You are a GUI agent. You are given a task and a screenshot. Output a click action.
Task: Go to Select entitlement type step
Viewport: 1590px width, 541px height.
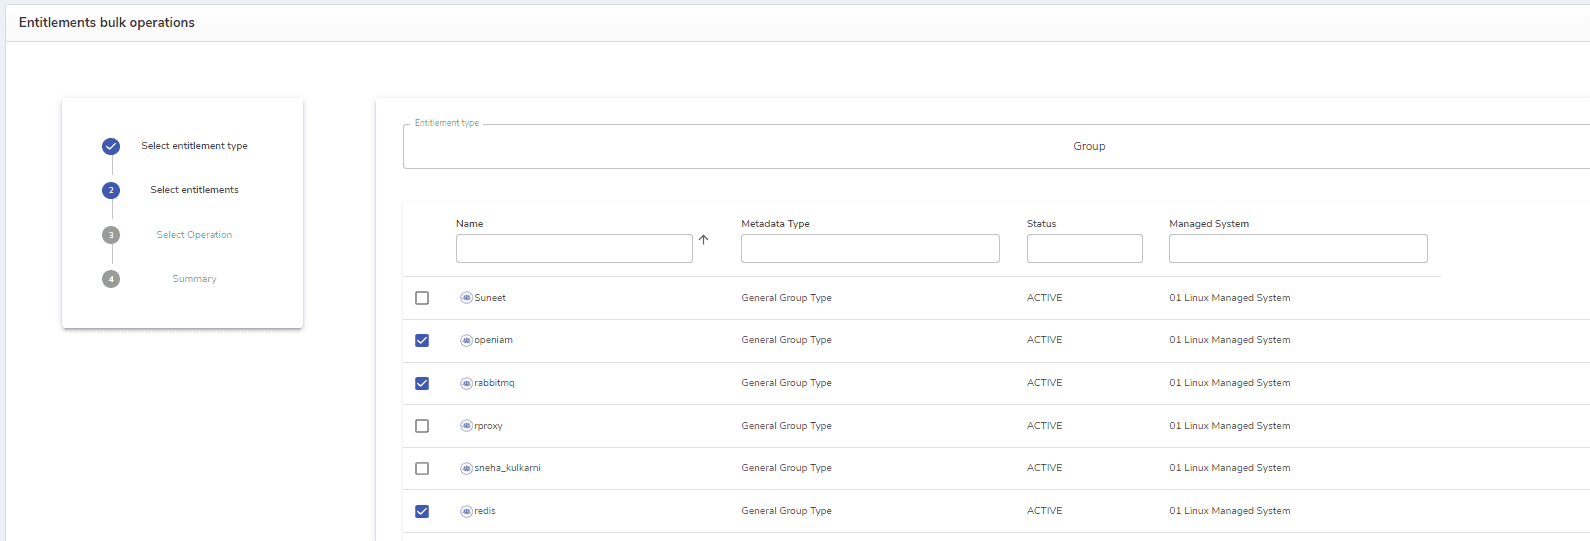coord(194,146)
